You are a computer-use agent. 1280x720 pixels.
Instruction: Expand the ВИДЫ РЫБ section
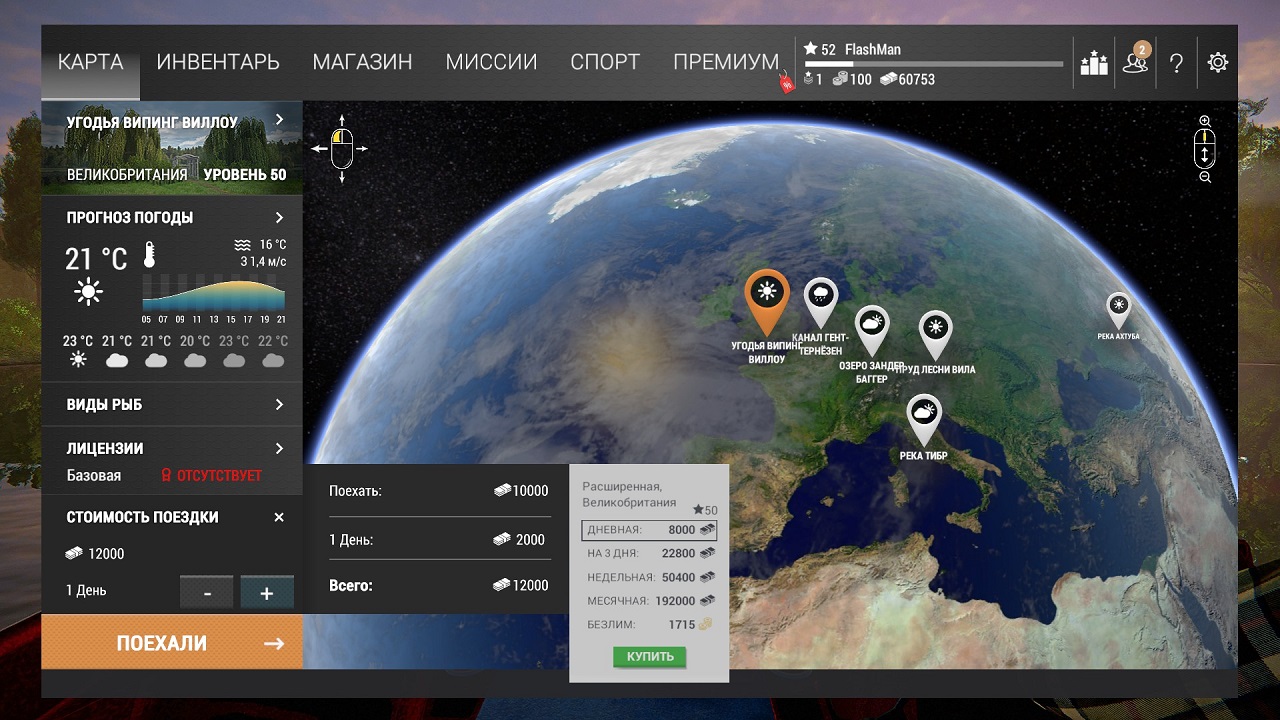(279, 405)
